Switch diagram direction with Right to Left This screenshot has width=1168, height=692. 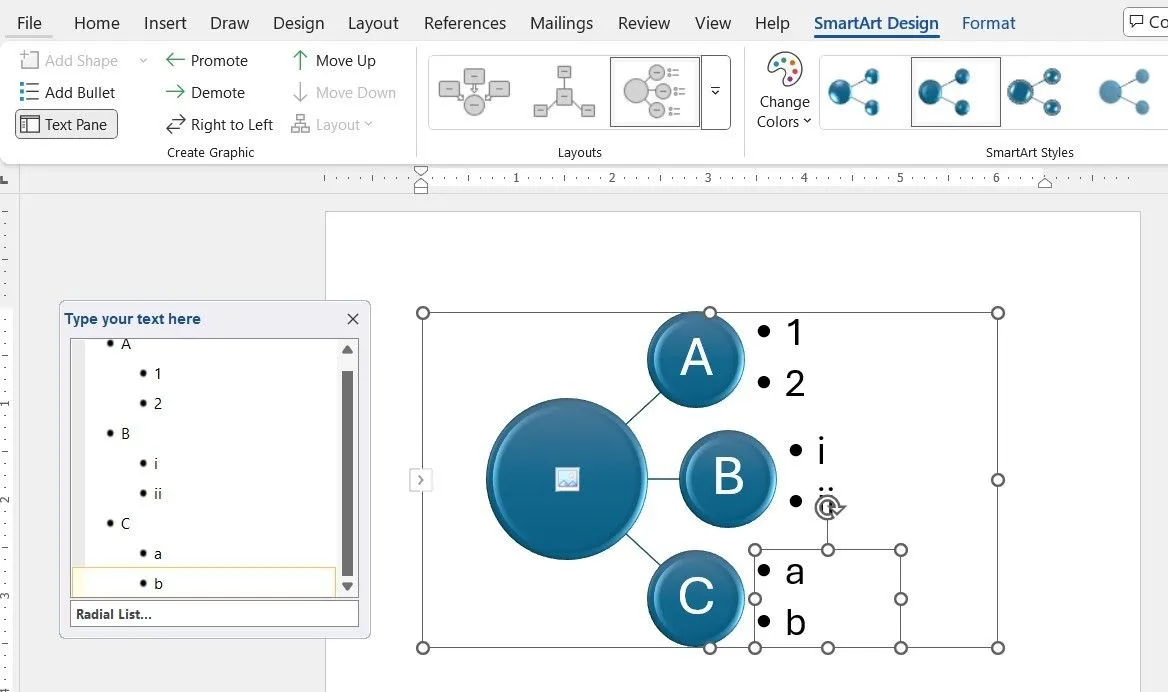(x=220, y=124)
